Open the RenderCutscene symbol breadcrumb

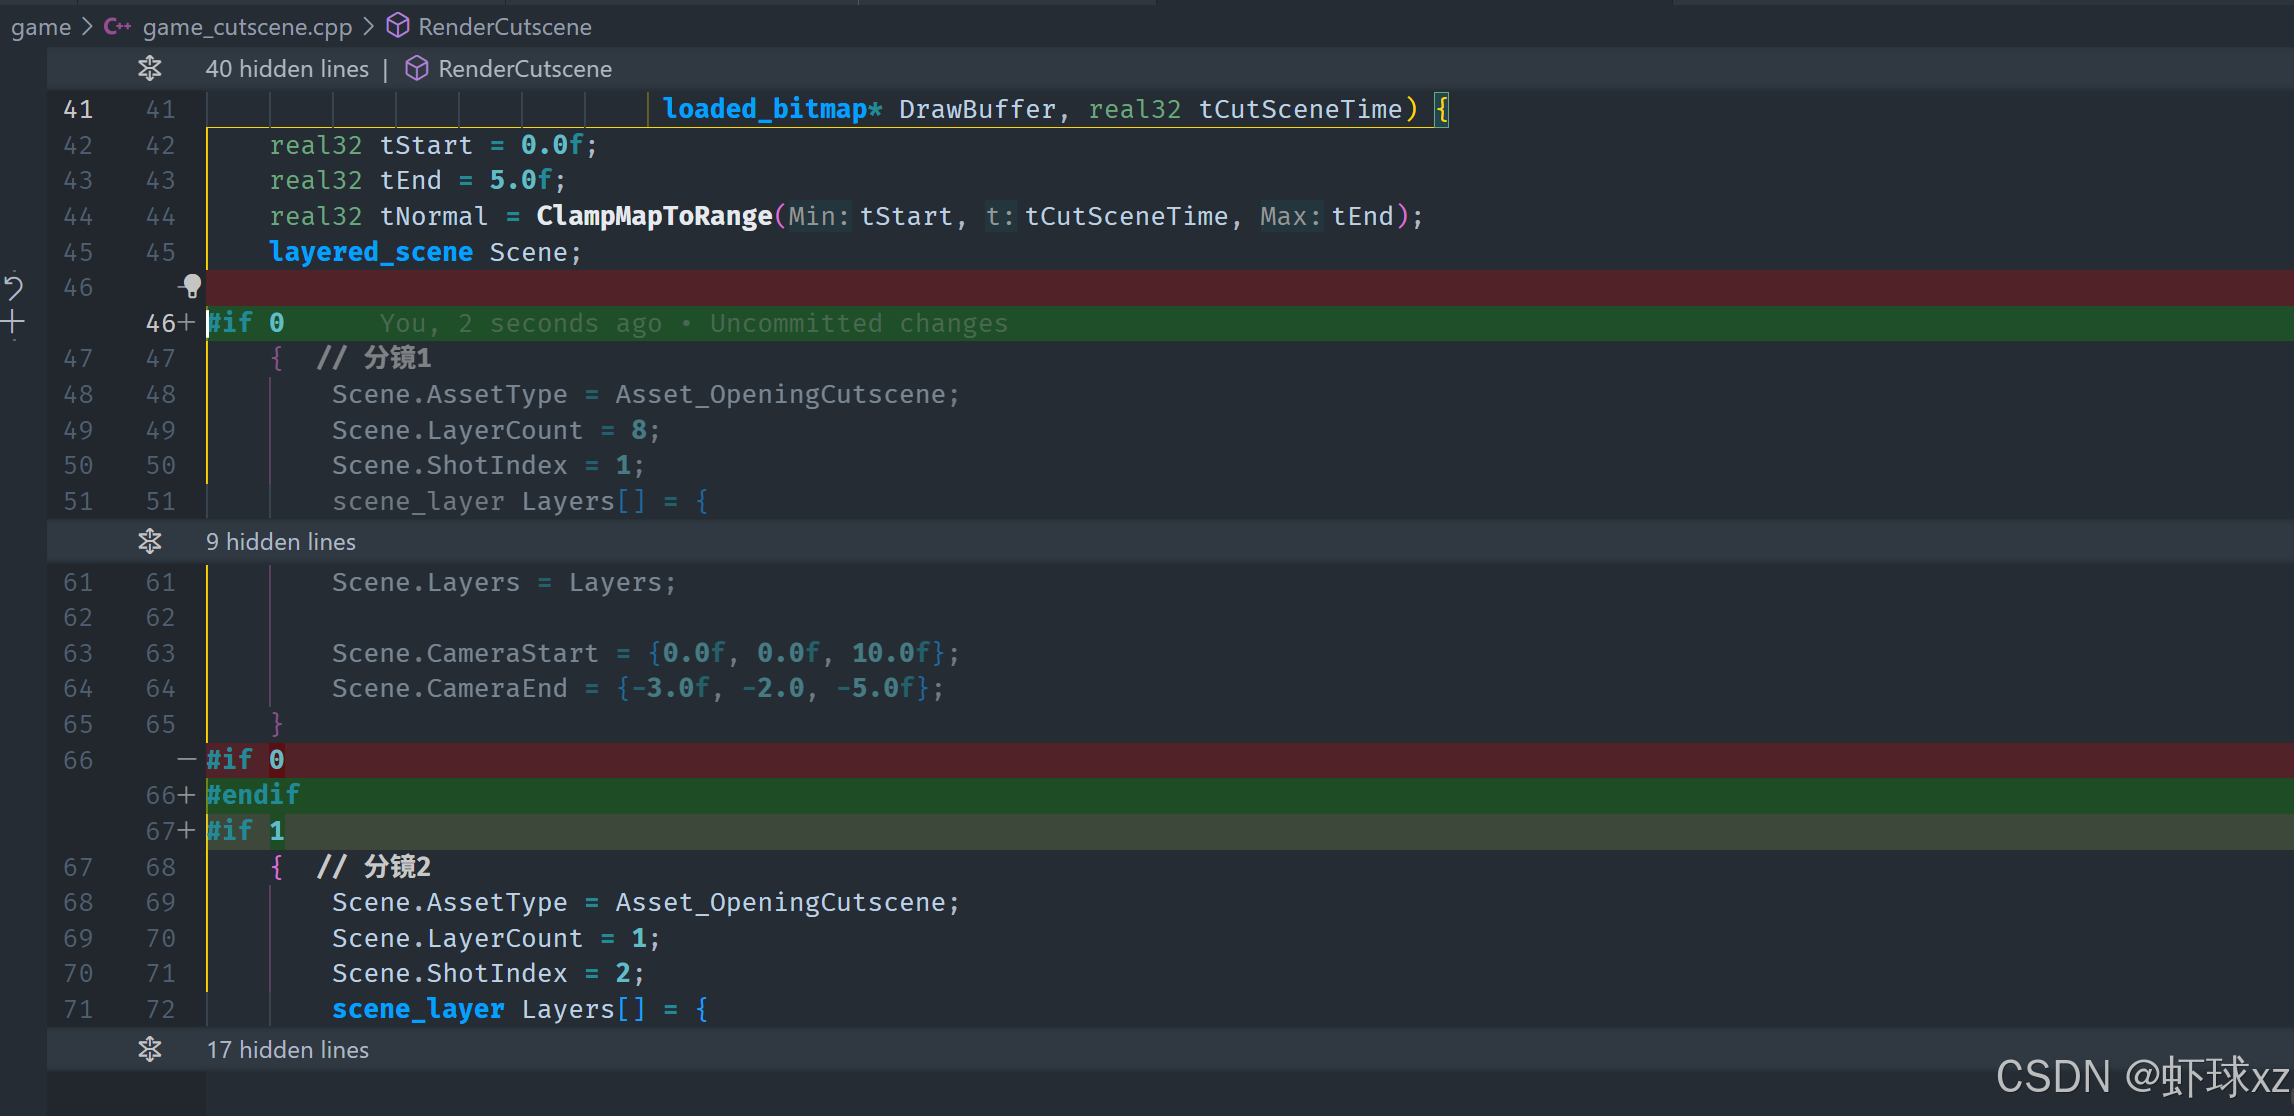click(x=505, y=26)
